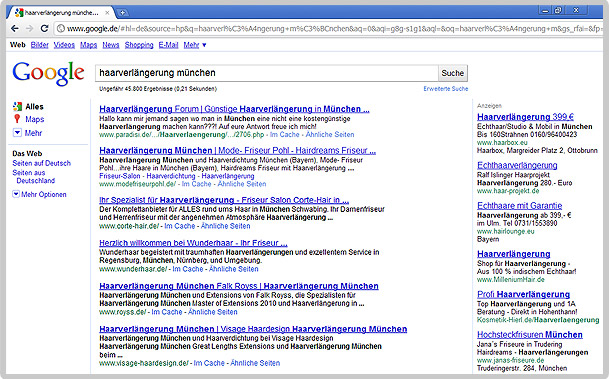
Task: Click the Google logo
Action: (48, 73)
